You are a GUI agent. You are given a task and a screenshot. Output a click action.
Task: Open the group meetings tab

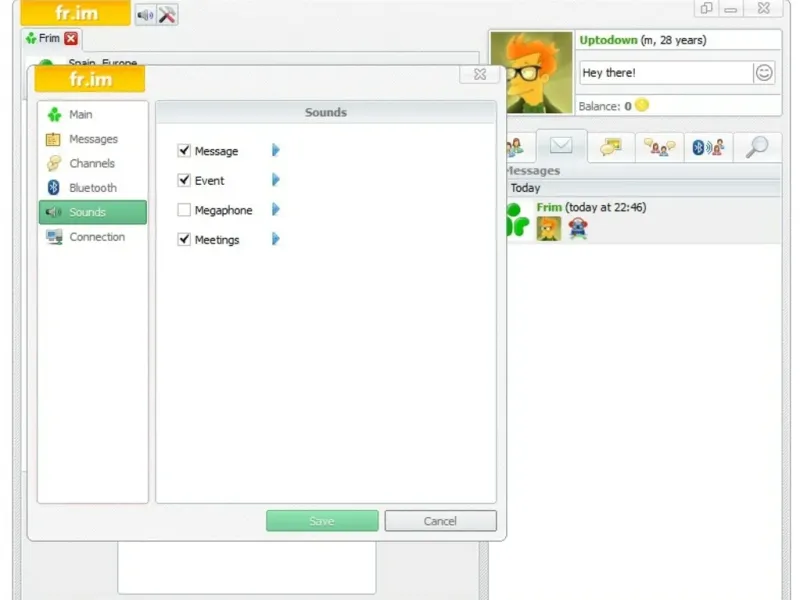(x=659, y=147)
